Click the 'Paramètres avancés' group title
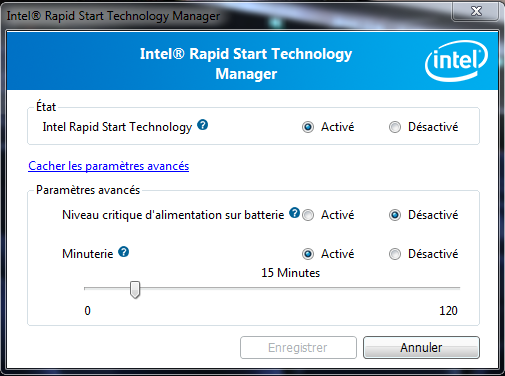 pos(88,190)
